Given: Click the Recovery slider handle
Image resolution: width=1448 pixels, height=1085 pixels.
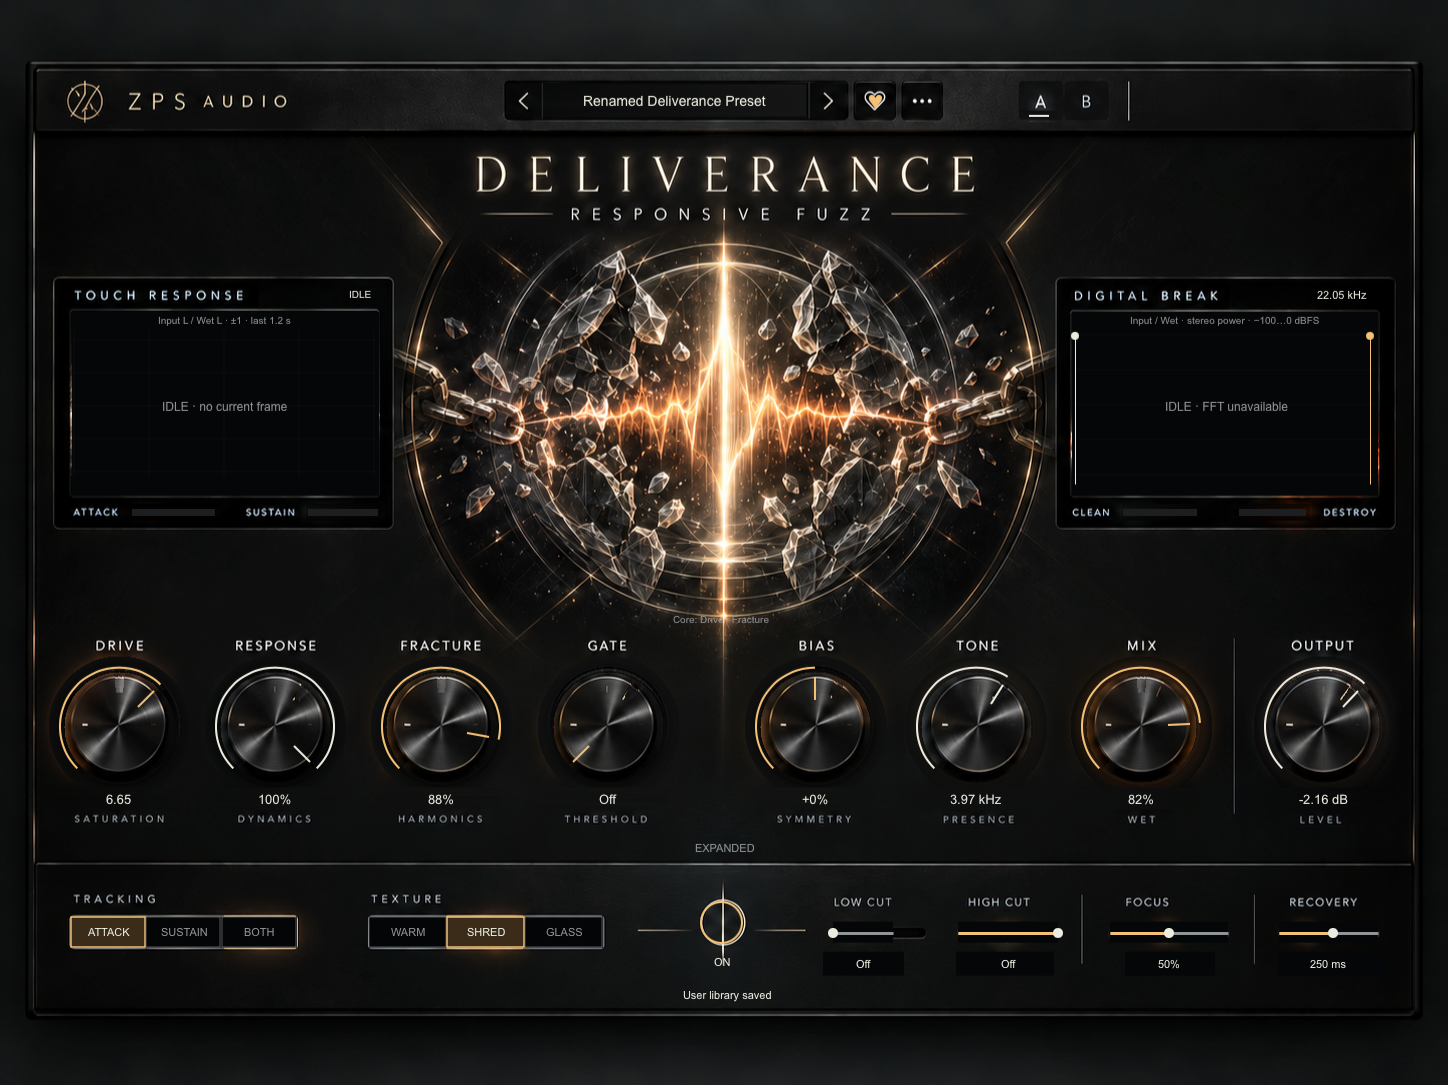Looking at the screenshot, I should [x=1333, y=933].
